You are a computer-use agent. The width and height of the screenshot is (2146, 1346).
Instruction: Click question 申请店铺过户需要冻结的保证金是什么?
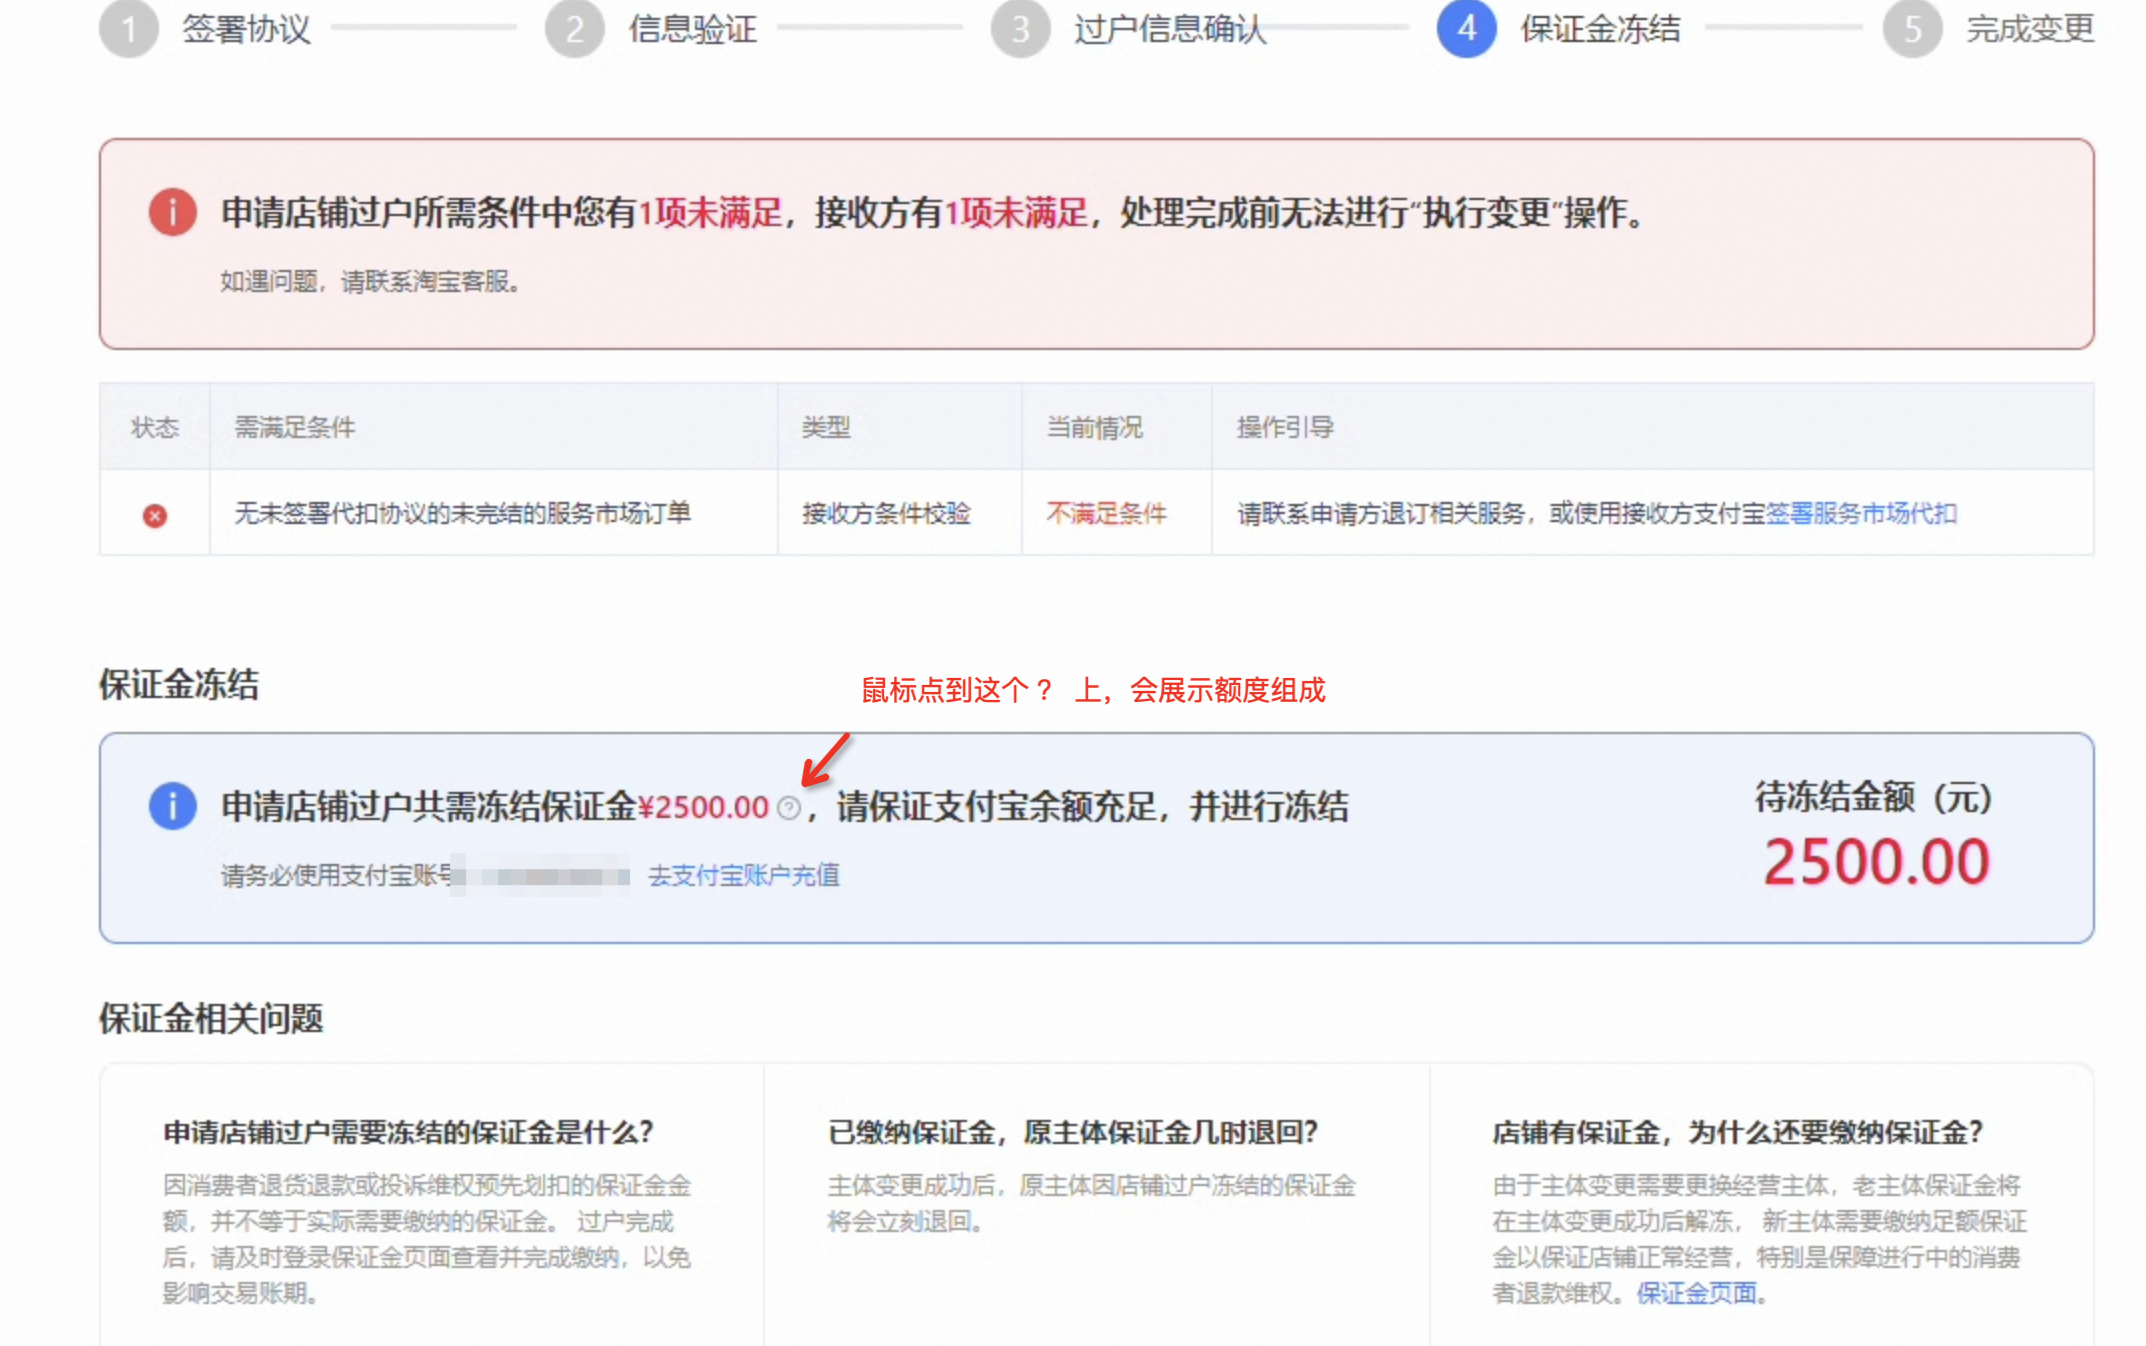409,1132
